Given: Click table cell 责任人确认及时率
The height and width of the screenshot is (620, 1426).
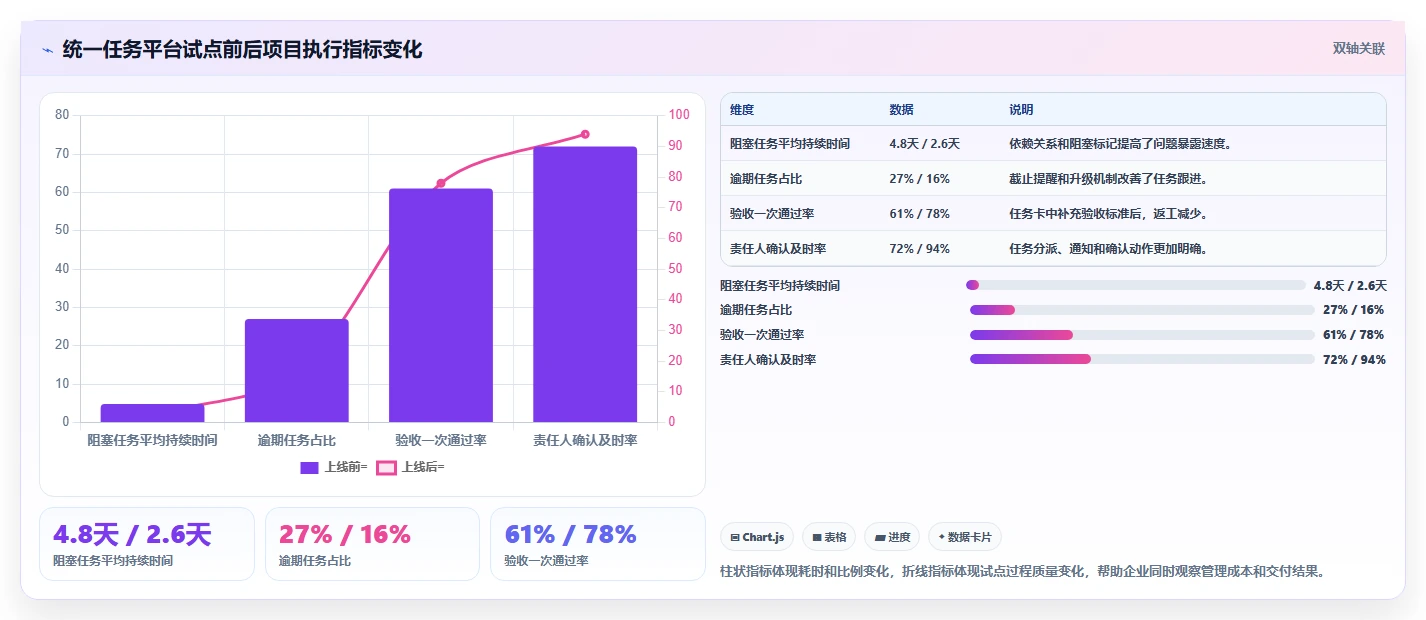Looking at the screenshot, I should click(778, 249).
